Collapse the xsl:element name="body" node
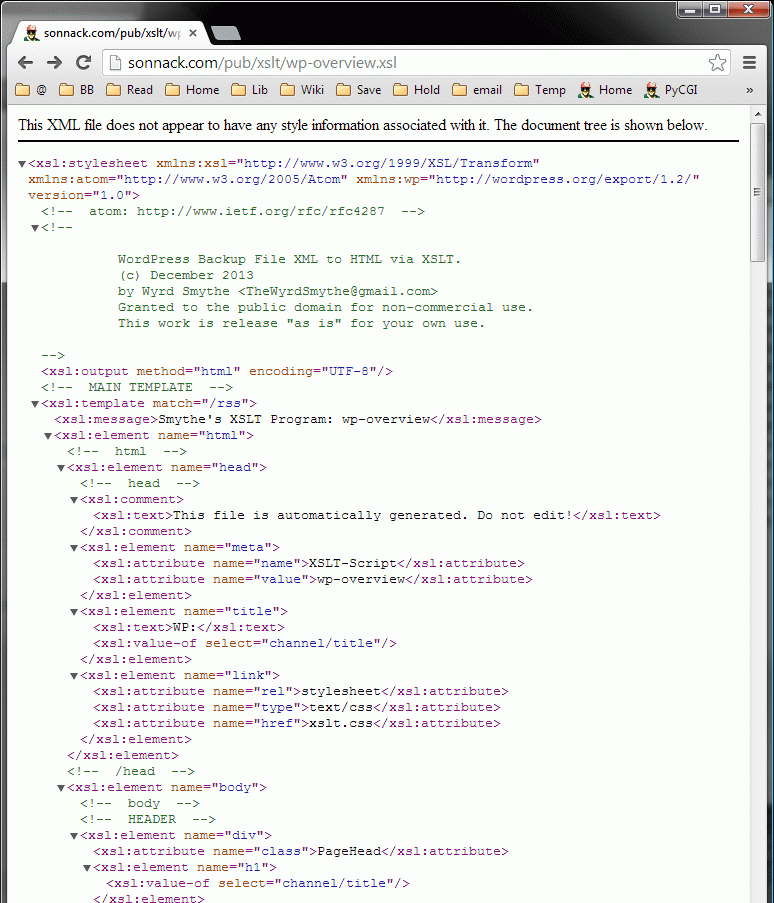The height and width of the screenshot is (903, 774). point(61,788)
